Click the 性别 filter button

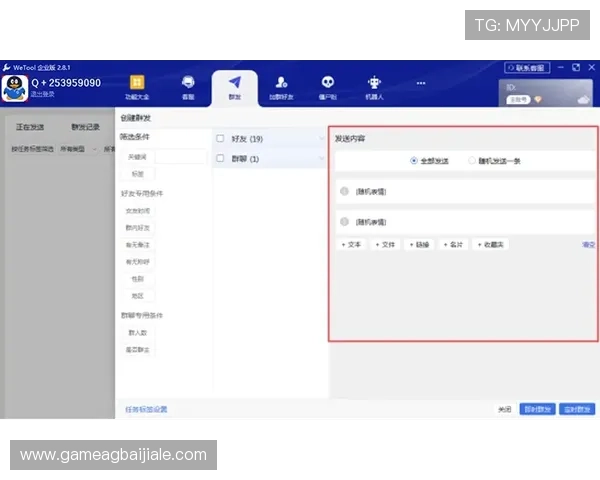pos(137,279)
